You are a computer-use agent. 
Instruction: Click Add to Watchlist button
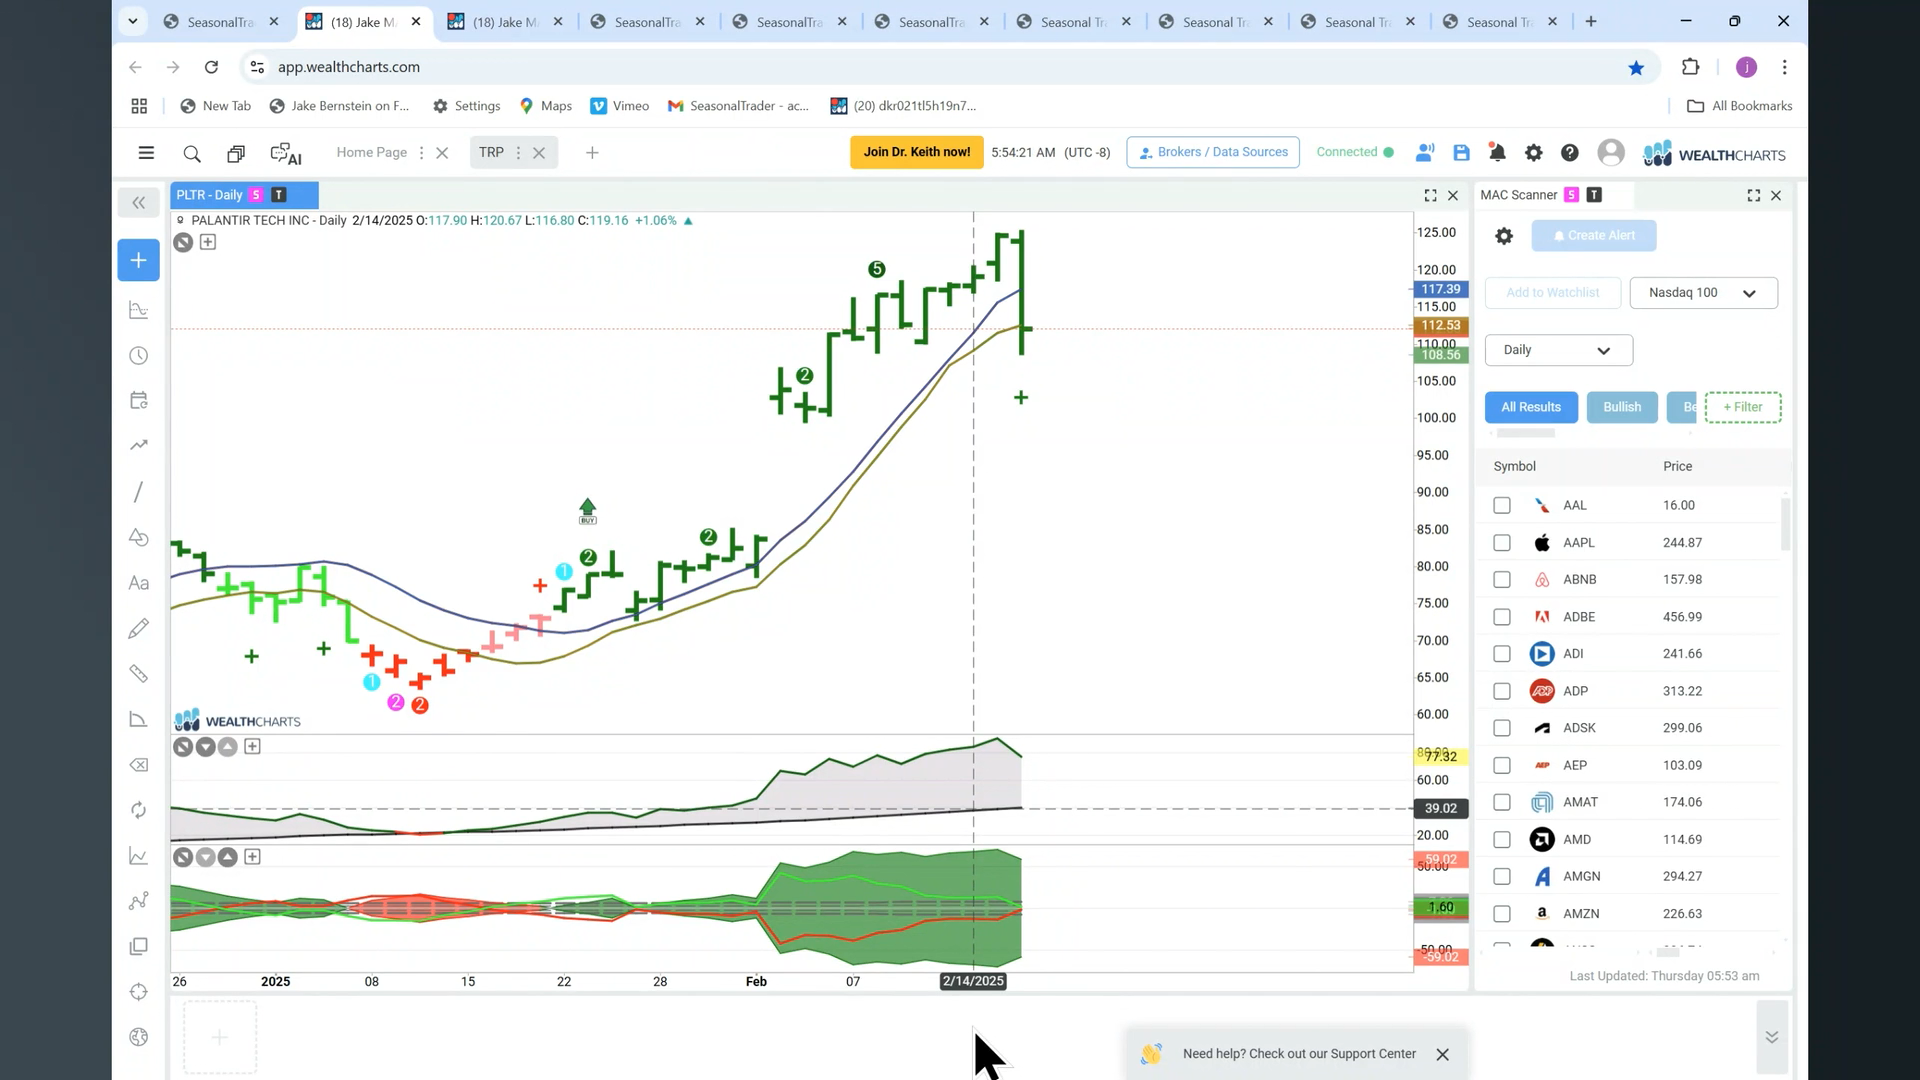point(1552,293)
